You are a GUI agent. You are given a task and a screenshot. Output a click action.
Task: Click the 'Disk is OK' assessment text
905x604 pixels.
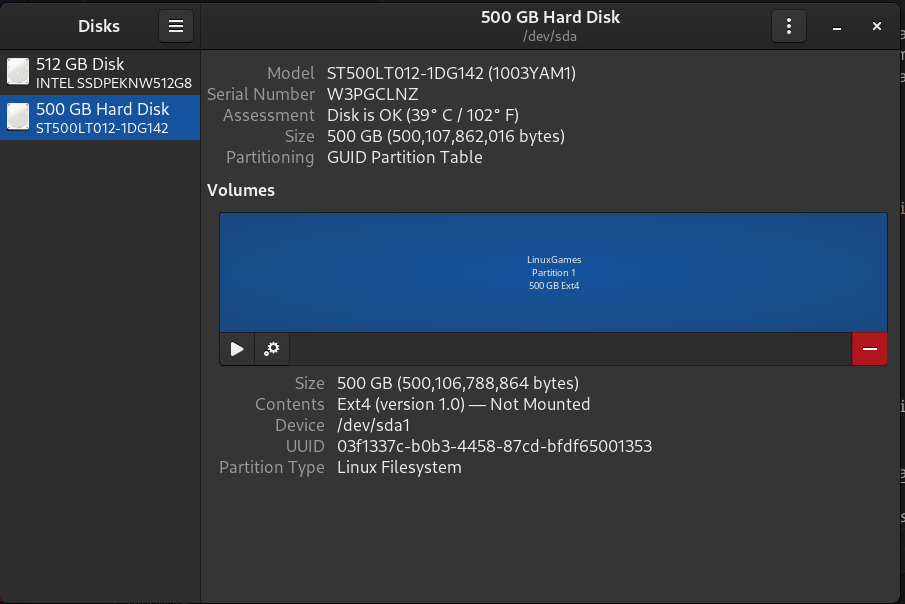pyautogui.click(x=422, y=115)
